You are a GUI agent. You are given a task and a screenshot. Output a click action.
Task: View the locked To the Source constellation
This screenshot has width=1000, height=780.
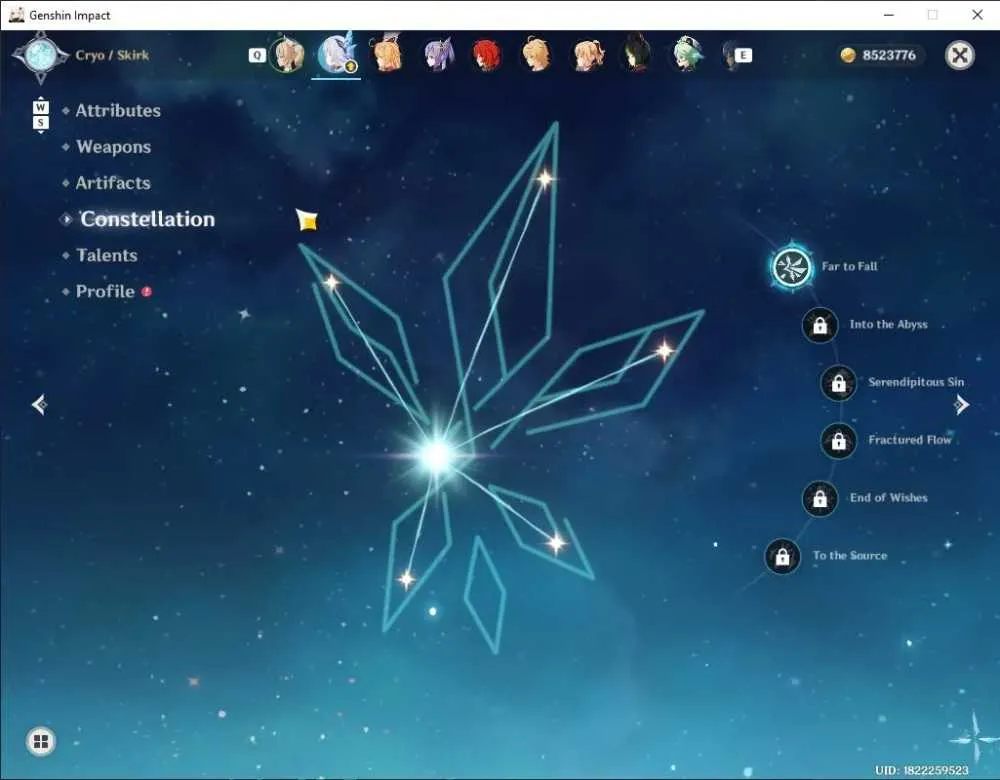click(782, 557)
